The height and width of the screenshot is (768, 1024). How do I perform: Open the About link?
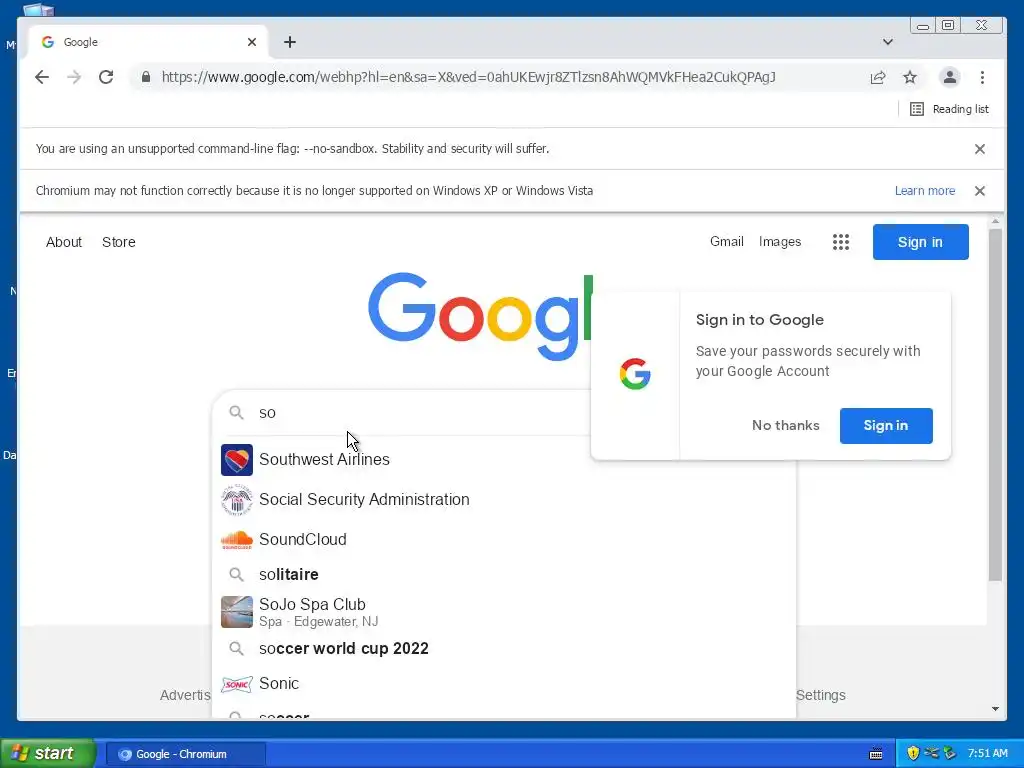[64, 242]
